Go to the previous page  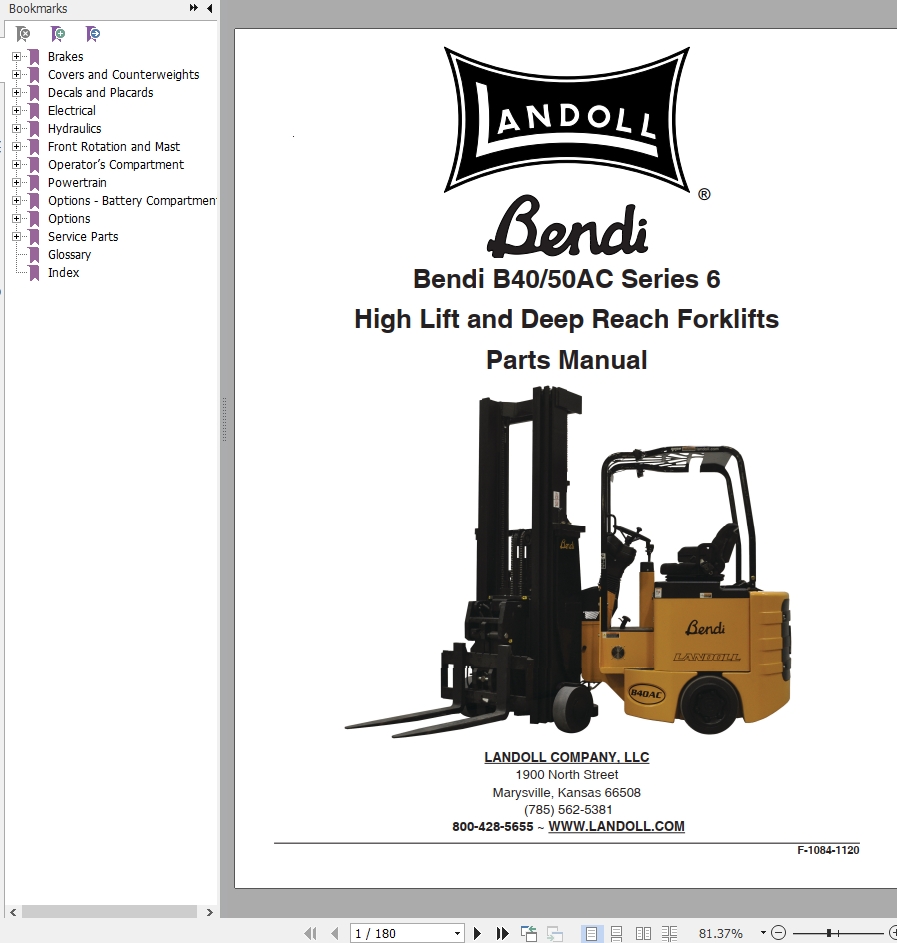pyautogui.click(x=335, y=933)
